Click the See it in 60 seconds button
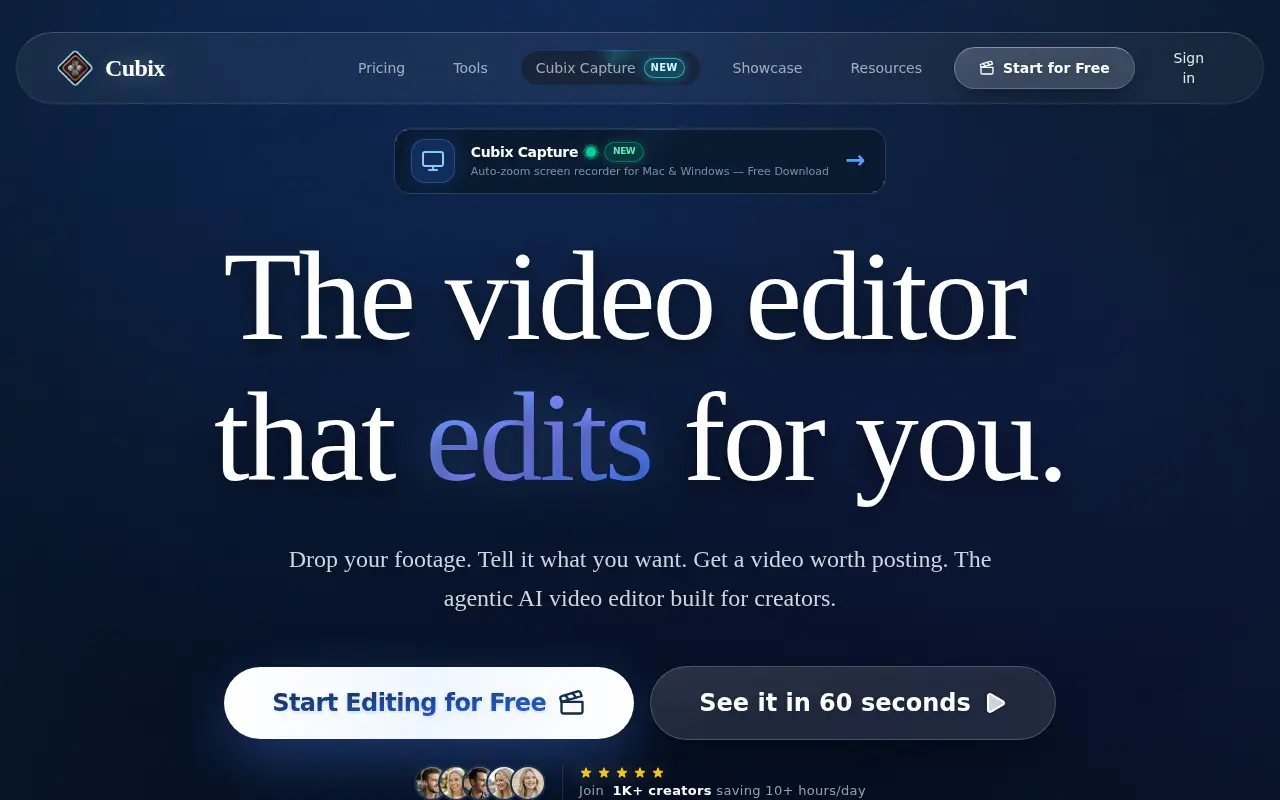Image resolution: width=1280 pixels, height=800 pixels. [x=853, y=703]
